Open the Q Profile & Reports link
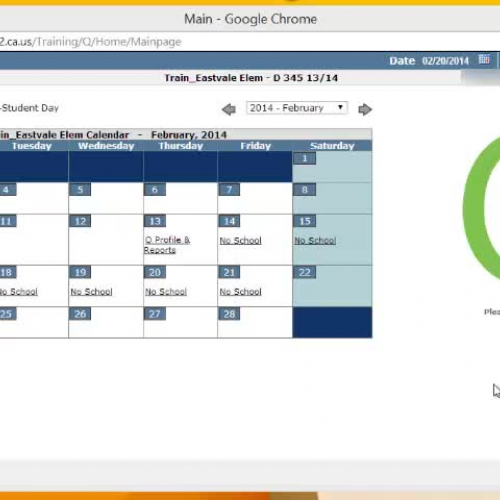Screen dimensions: 500x500 coord(167,245)
